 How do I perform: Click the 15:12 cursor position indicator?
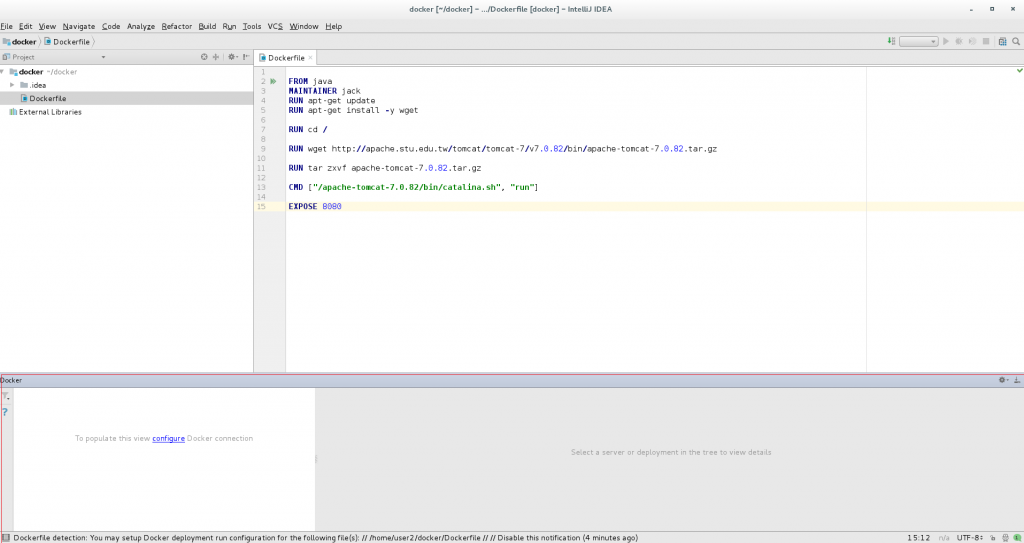point(918,538)
